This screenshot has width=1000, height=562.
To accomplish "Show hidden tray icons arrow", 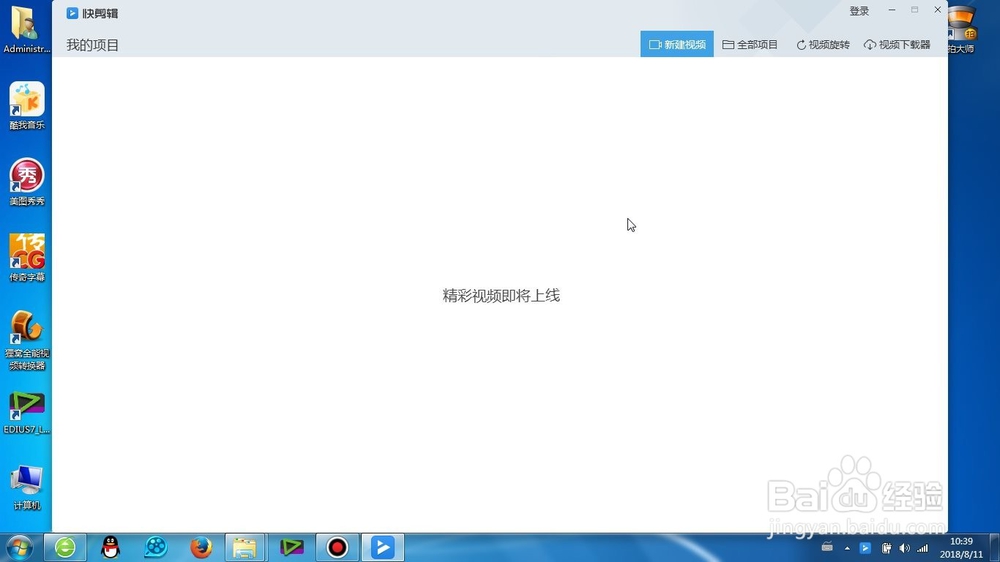I will click(847, 548).
